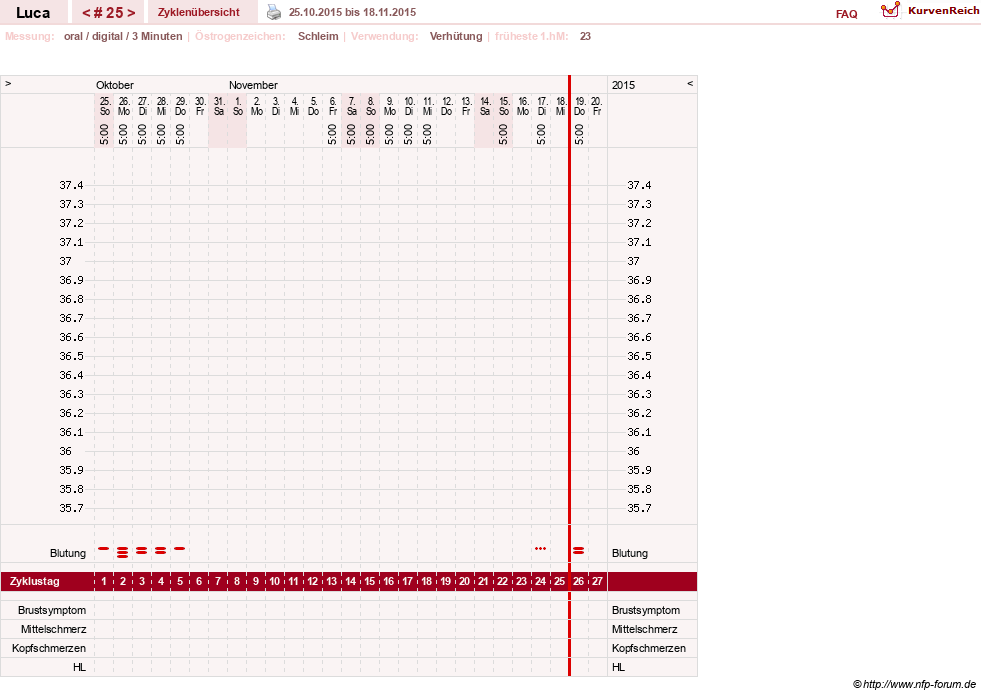The width and height of the screenshot is (981, 696).
Task: Click the right-edge chart scroll arrow
Action: 690,83
